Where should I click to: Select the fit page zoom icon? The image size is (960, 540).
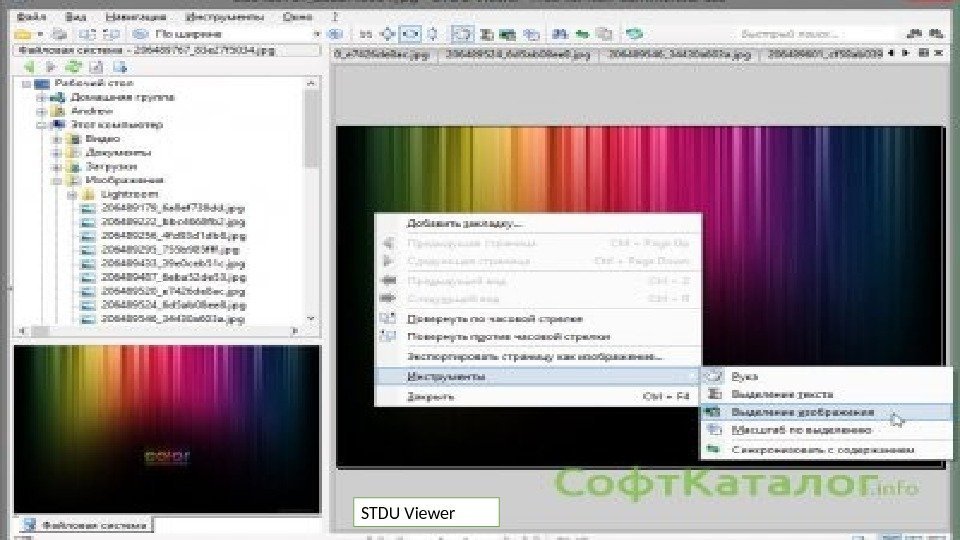(388, 34)
